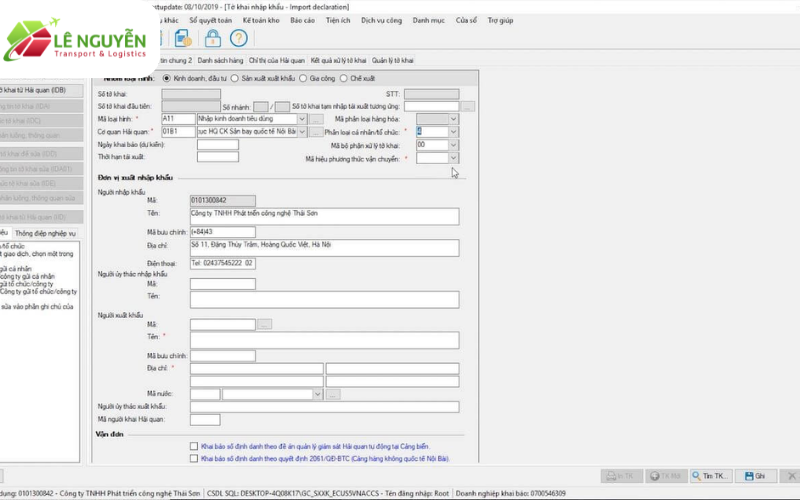Switch to Thông điệp nghiệp vụ tab
The height and width of the screenshot is (500, 800).
(x=45, y=233)
